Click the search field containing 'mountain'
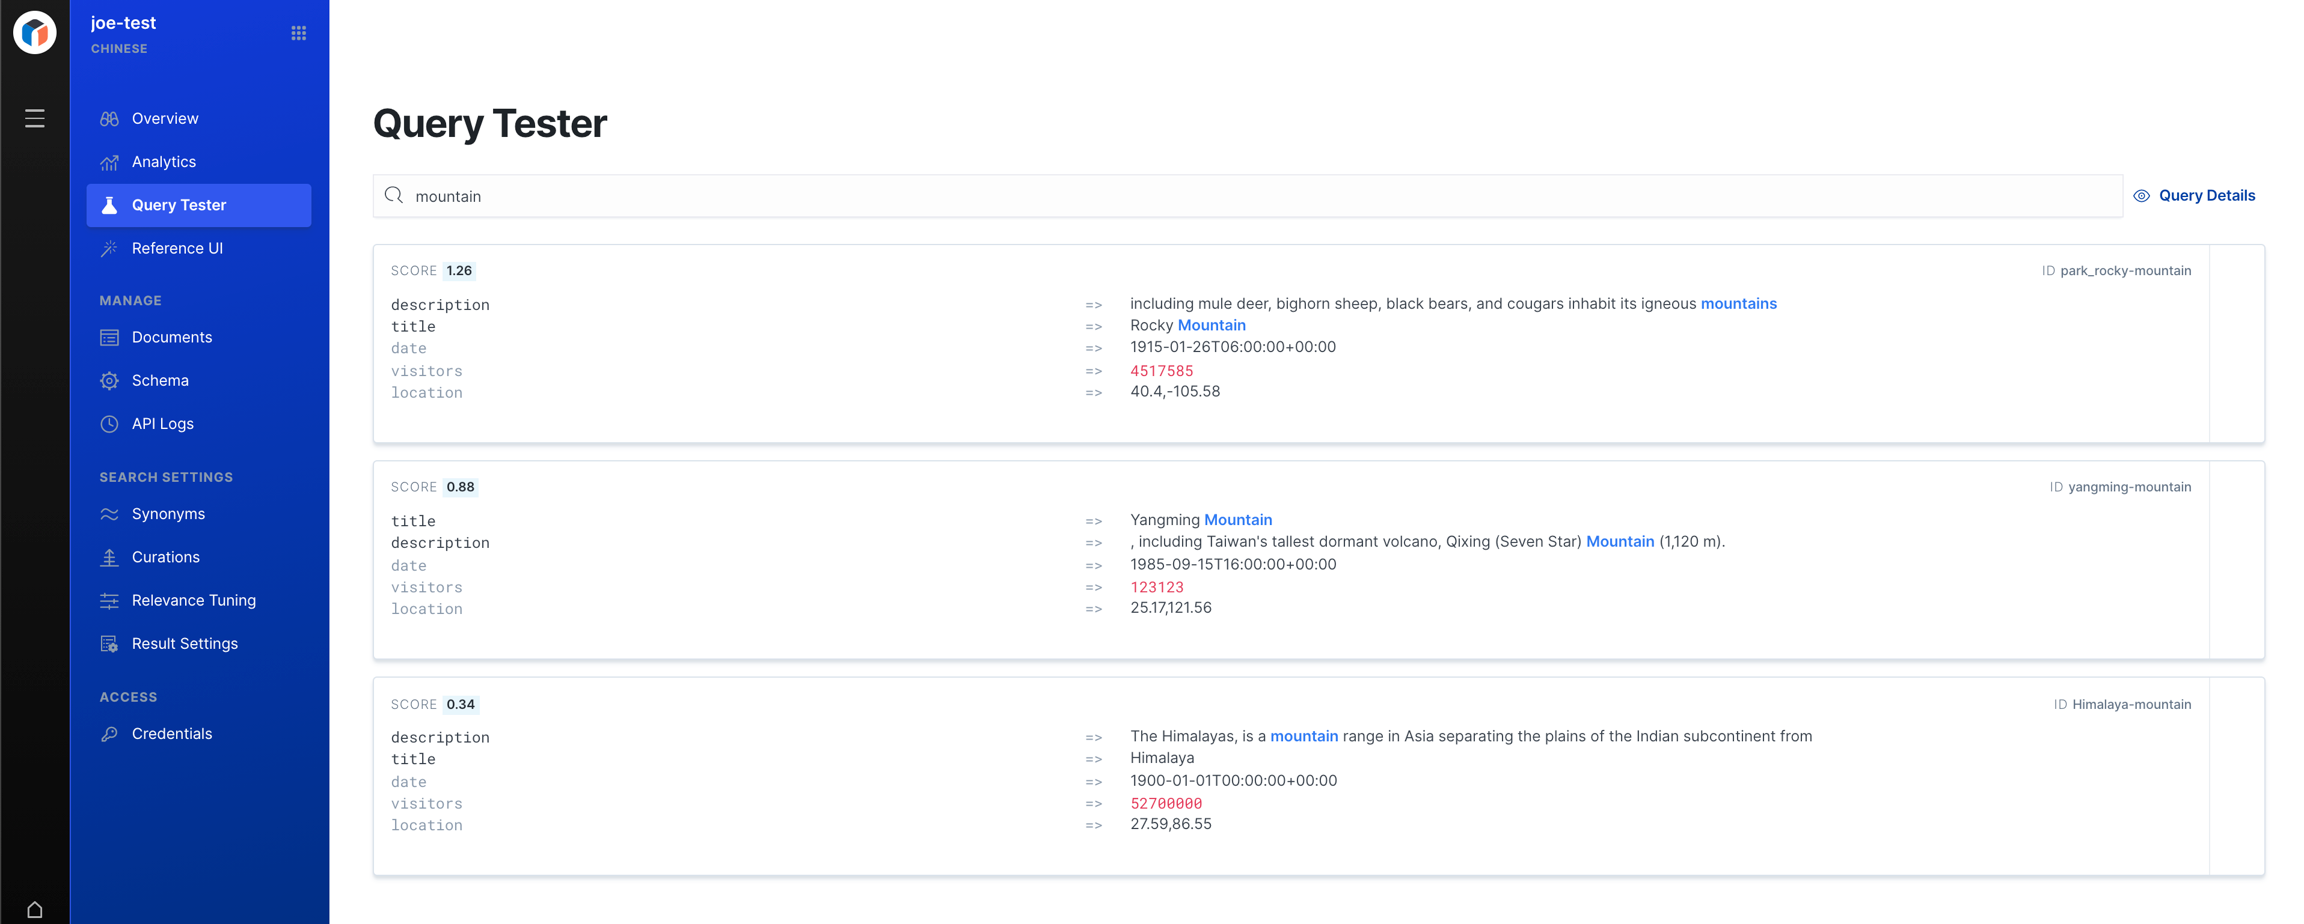The image size is (2304, 924). 1246,196
